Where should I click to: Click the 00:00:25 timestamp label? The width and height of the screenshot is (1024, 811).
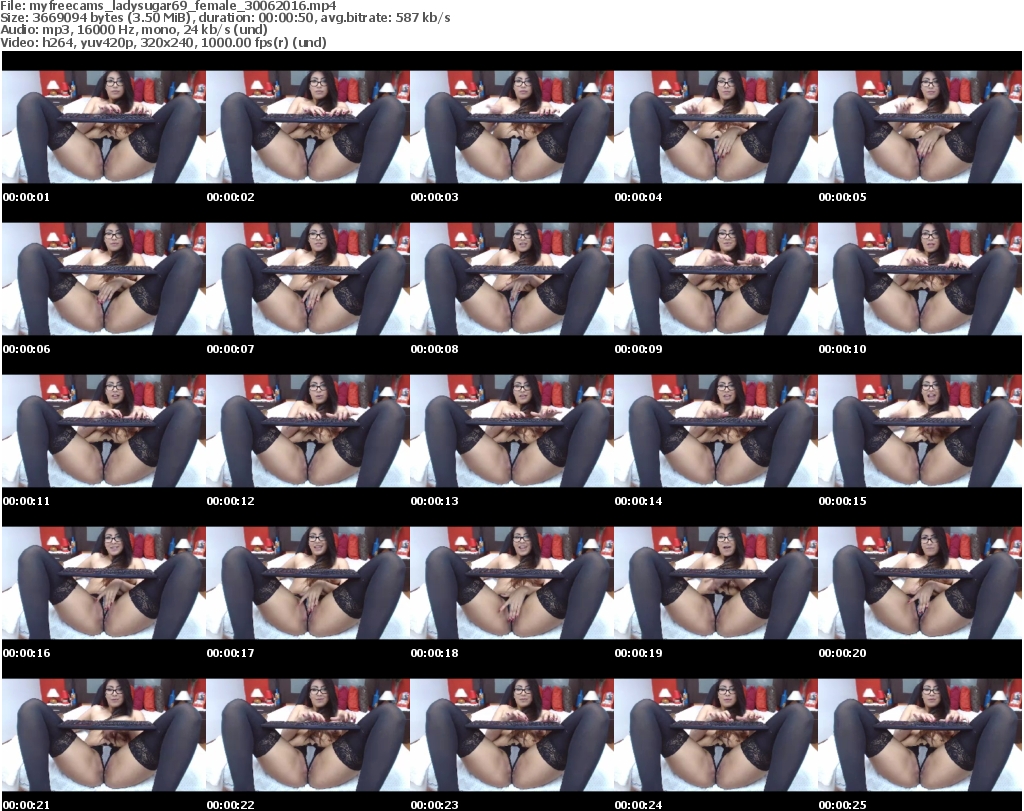pos(842,804)
